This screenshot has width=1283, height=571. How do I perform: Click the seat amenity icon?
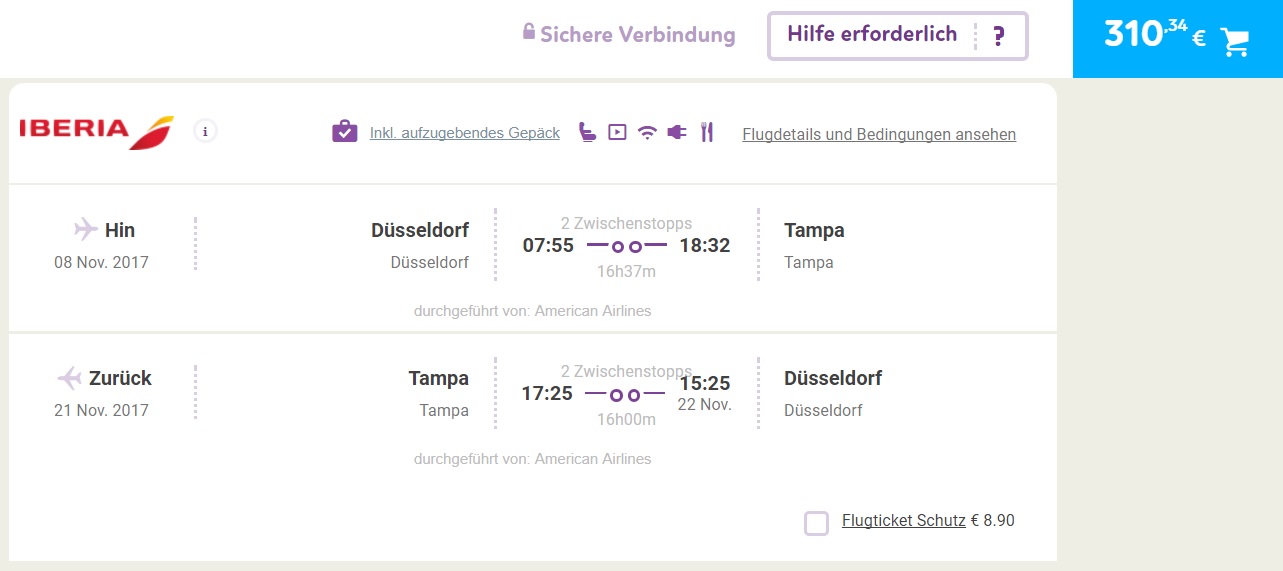[x=588, y=132]
